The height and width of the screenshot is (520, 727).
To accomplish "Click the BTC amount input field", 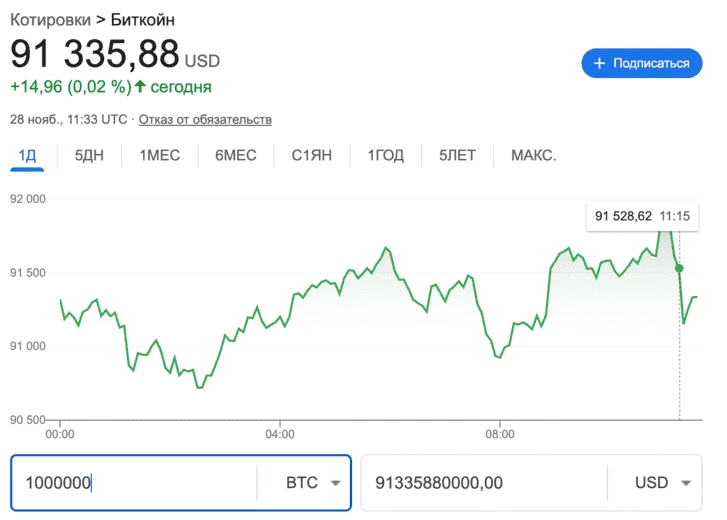I will 134,483.
